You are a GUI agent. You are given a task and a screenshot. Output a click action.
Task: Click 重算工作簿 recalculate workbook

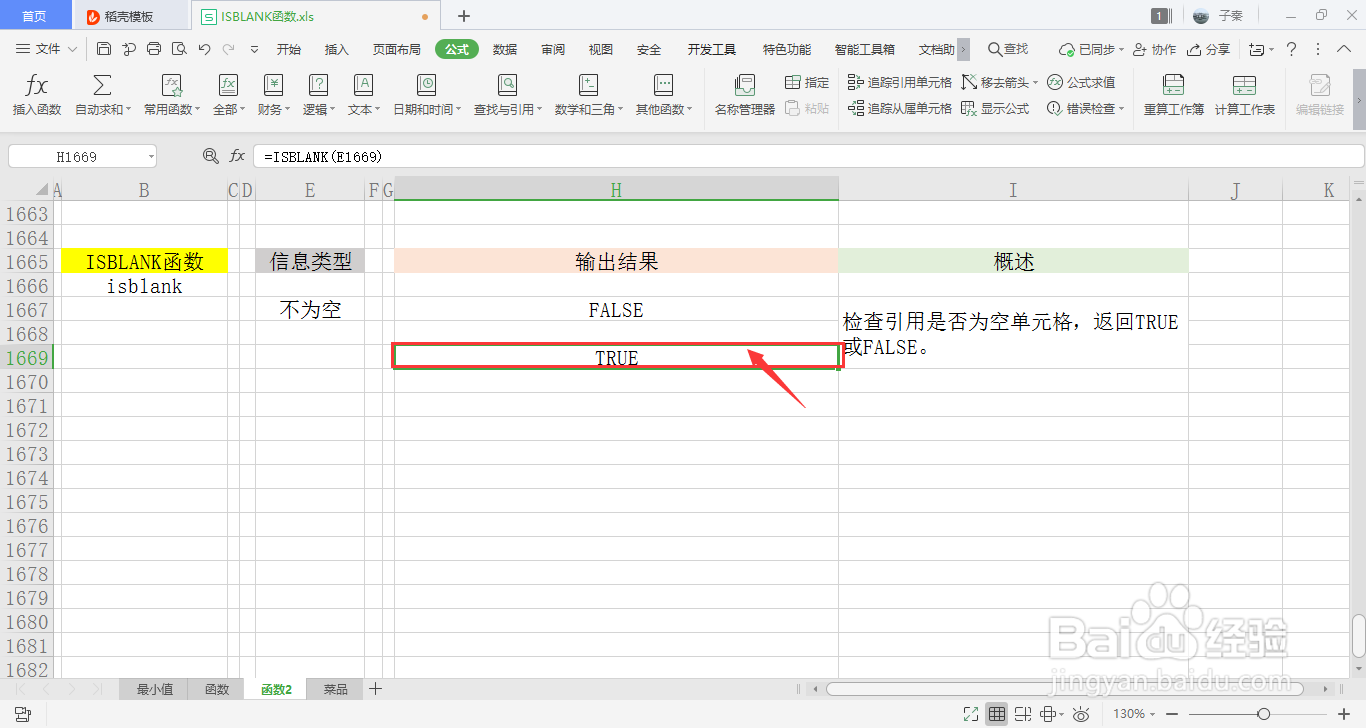1174,96
